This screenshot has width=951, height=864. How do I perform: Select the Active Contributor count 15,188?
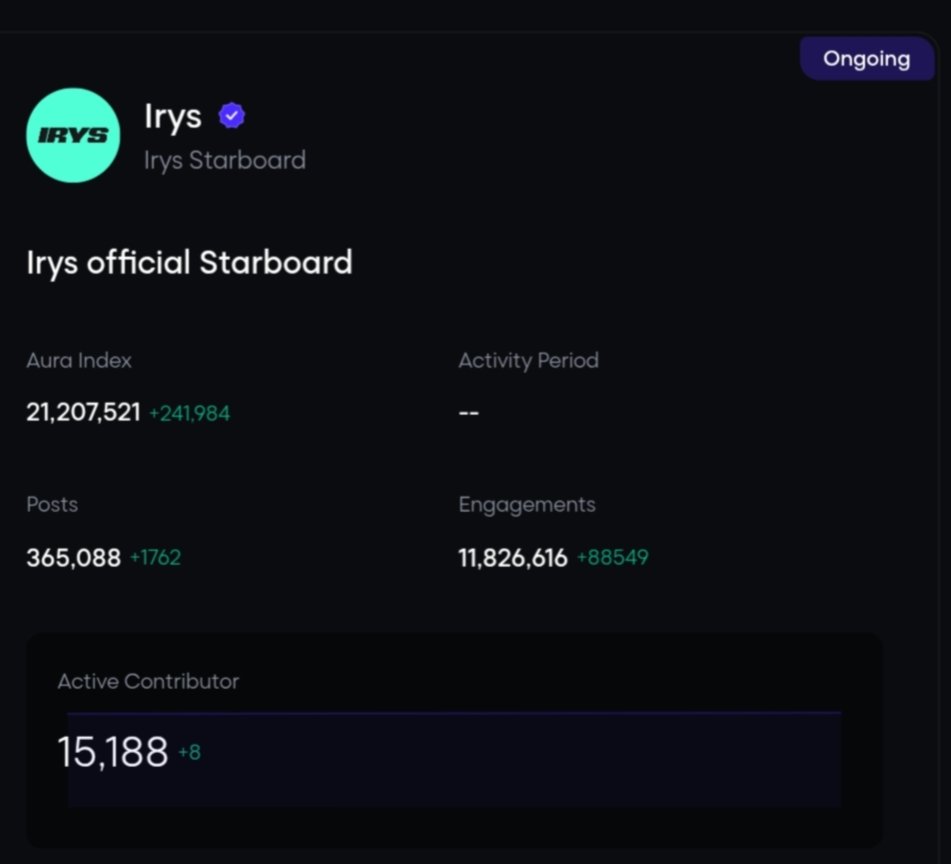pos(113,752)
